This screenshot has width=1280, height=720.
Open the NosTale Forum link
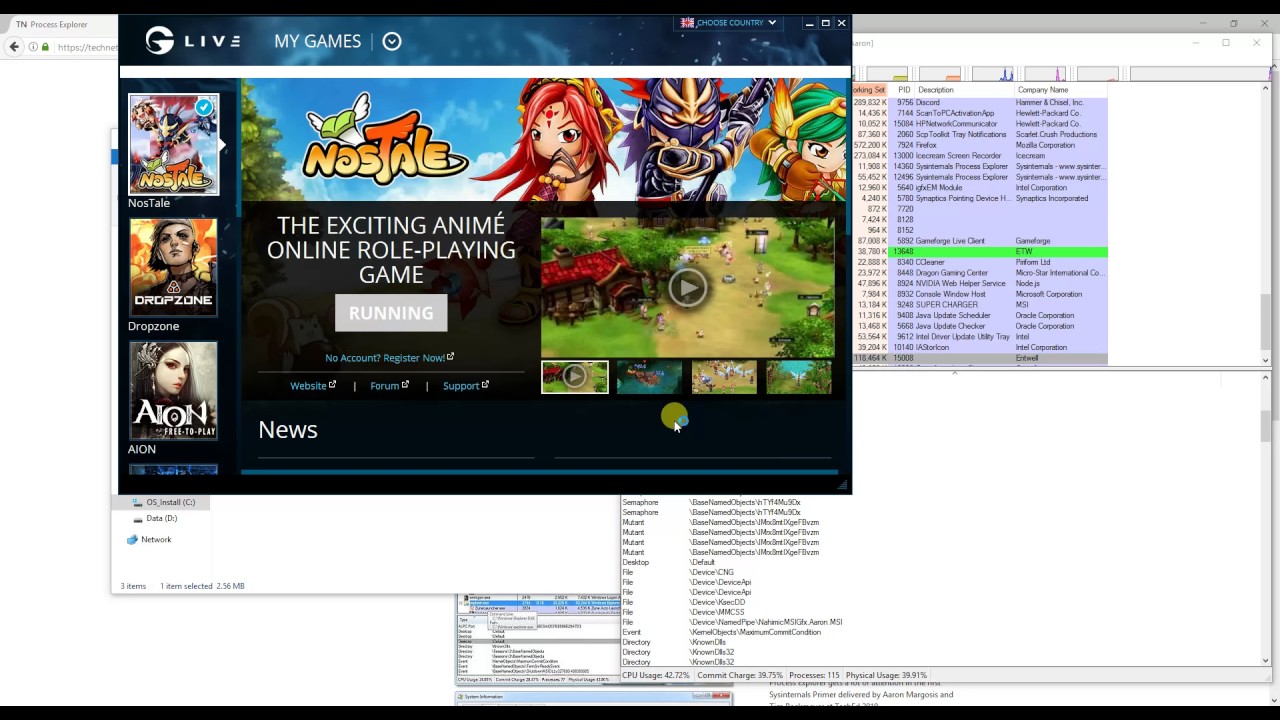pos(389,386)
